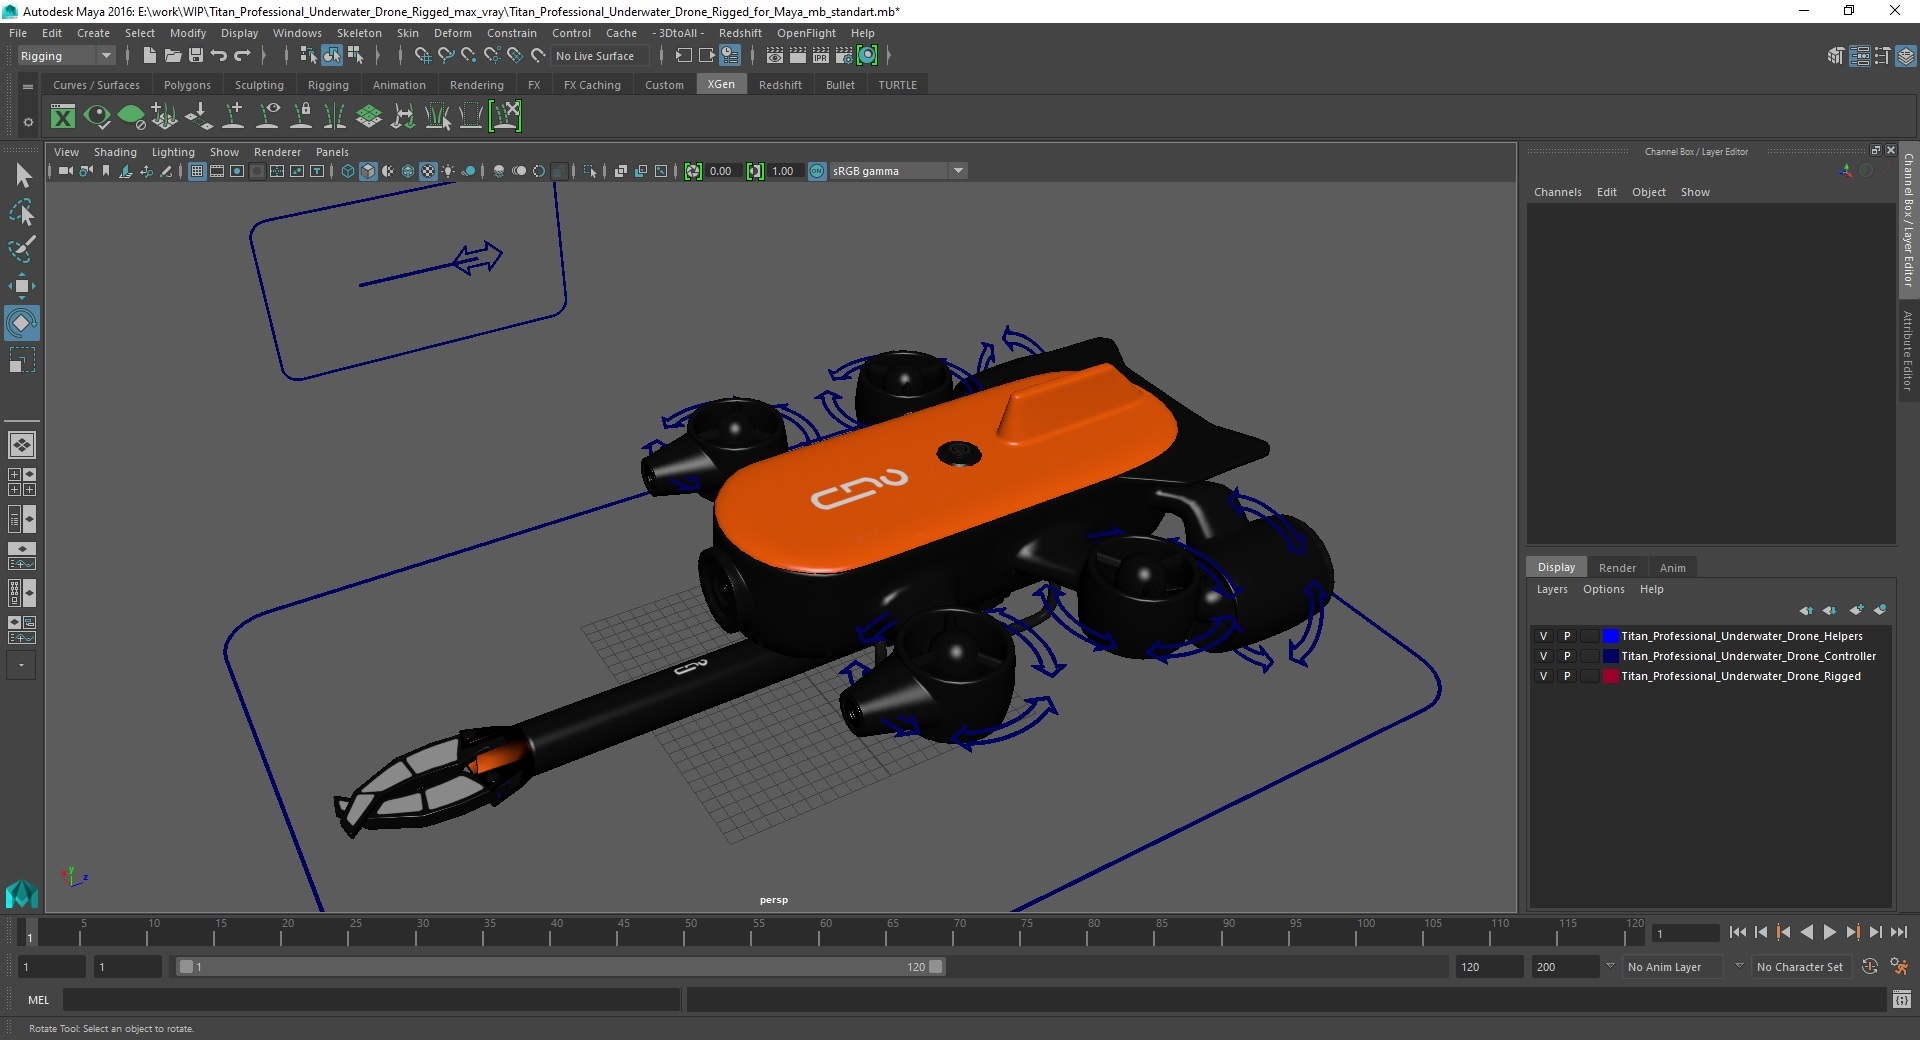Switch to Polygons shelf tab
Screen dimensions: 1920x1040
pyautogui.click(x=187, y=85)
